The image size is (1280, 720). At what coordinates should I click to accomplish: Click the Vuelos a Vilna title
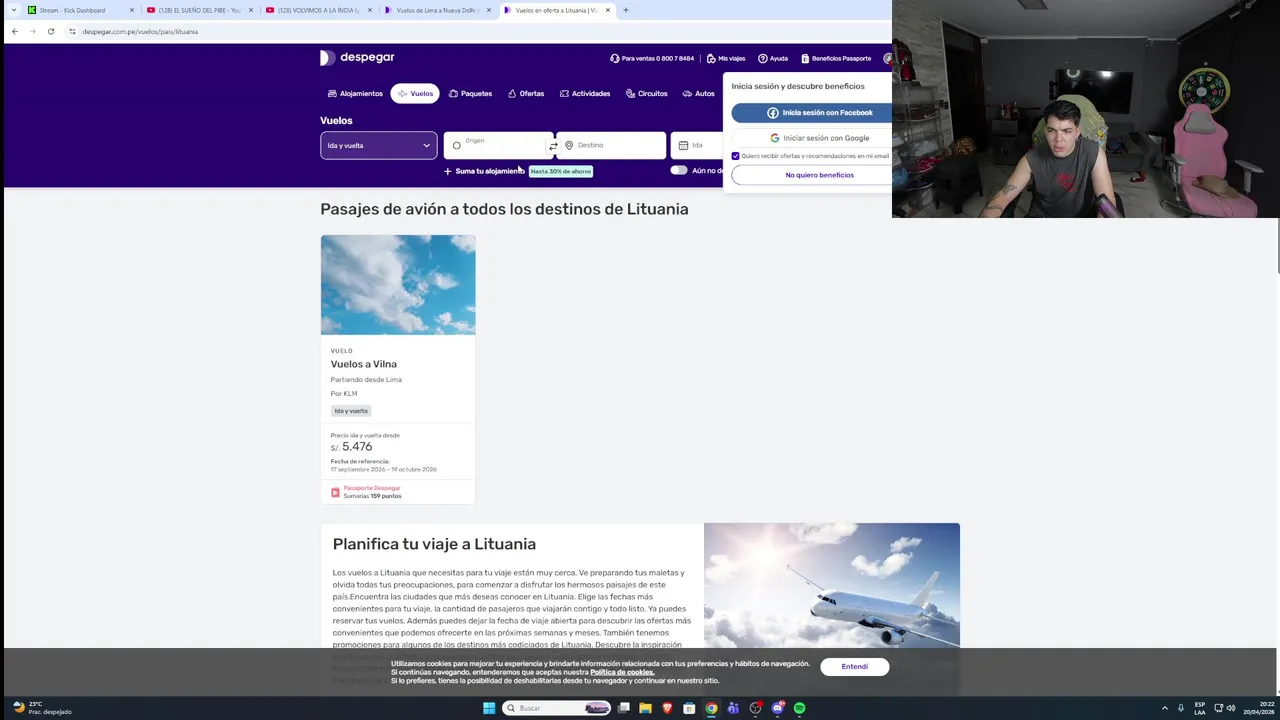coord(364,364)
